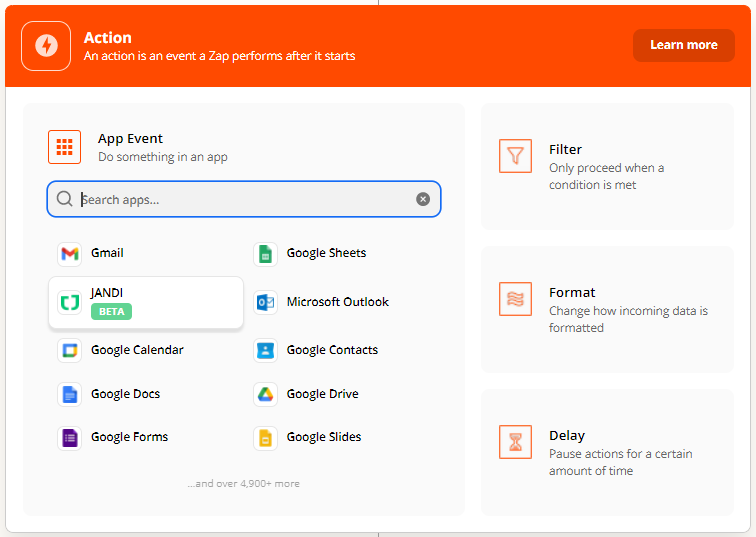Click the Gmail app icon
The image size is (756, 537).
(x=69, y=254)
